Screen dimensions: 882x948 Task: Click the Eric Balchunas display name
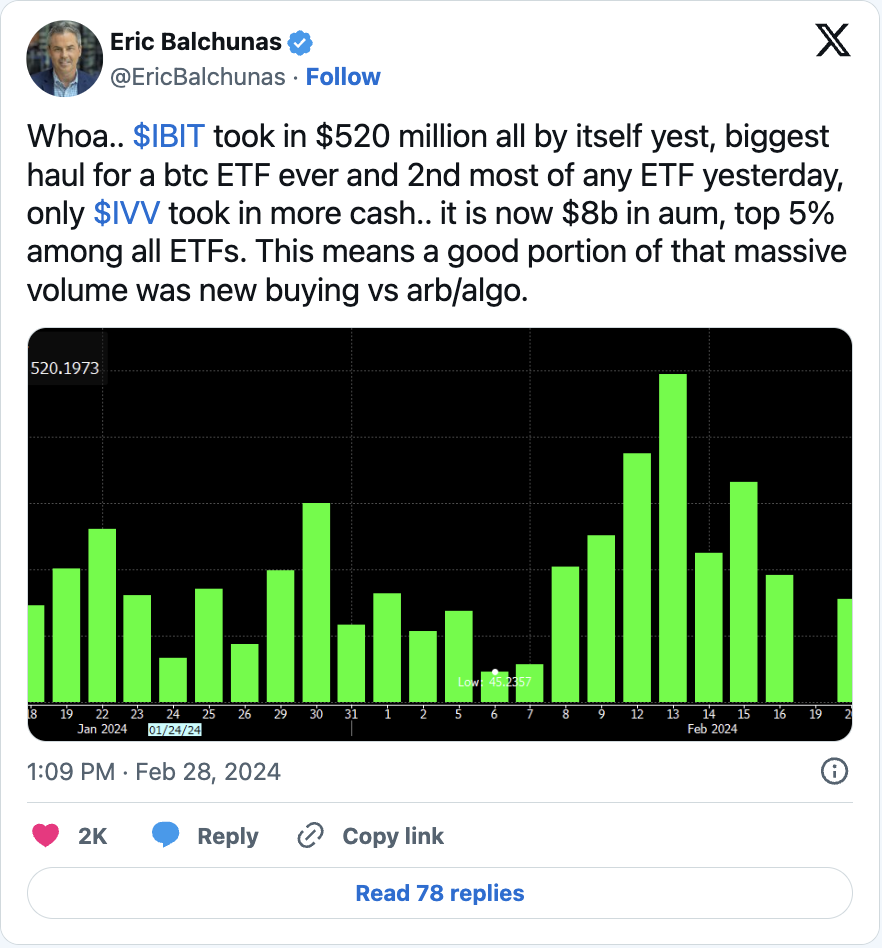(x=196, y=43)
